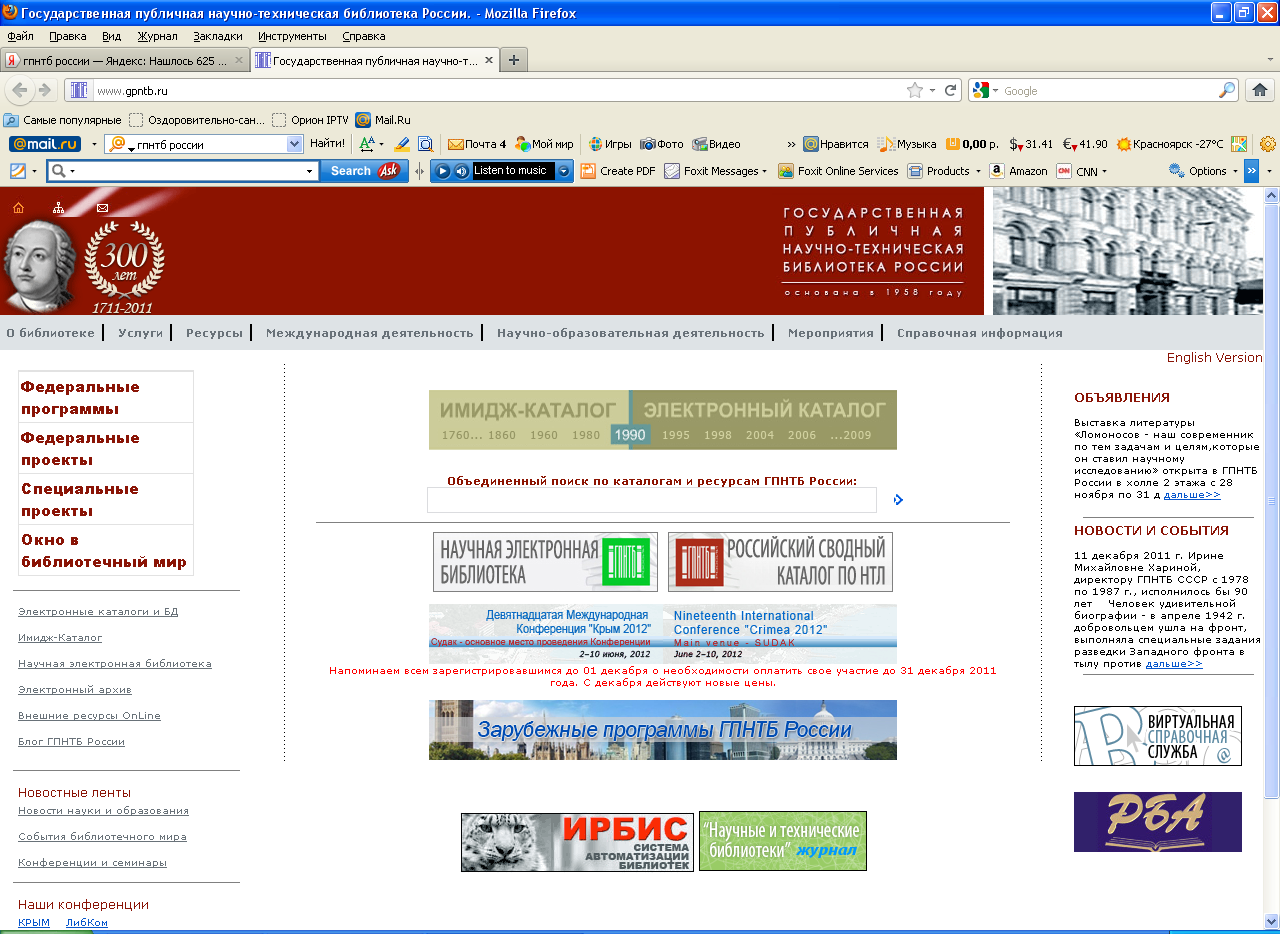Click Самые популярные bookmark

pos(63,120)
